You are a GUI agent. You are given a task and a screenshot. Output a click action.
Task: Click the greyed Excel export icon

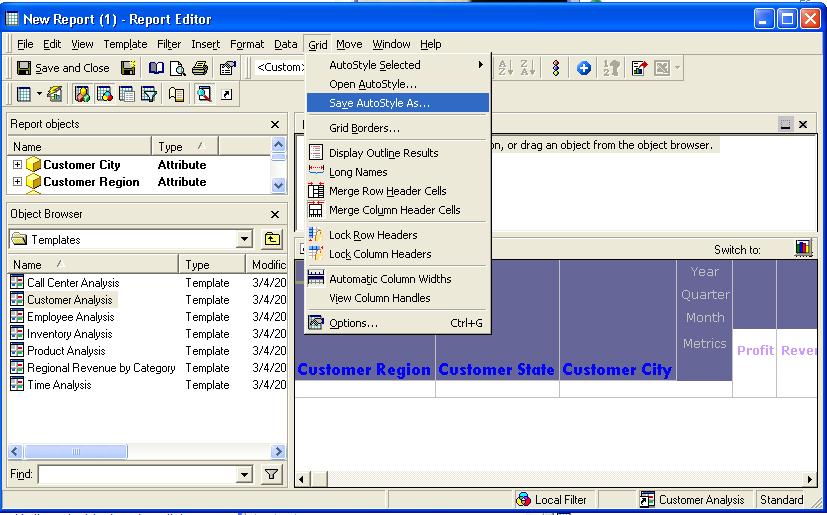click(661, 68)
